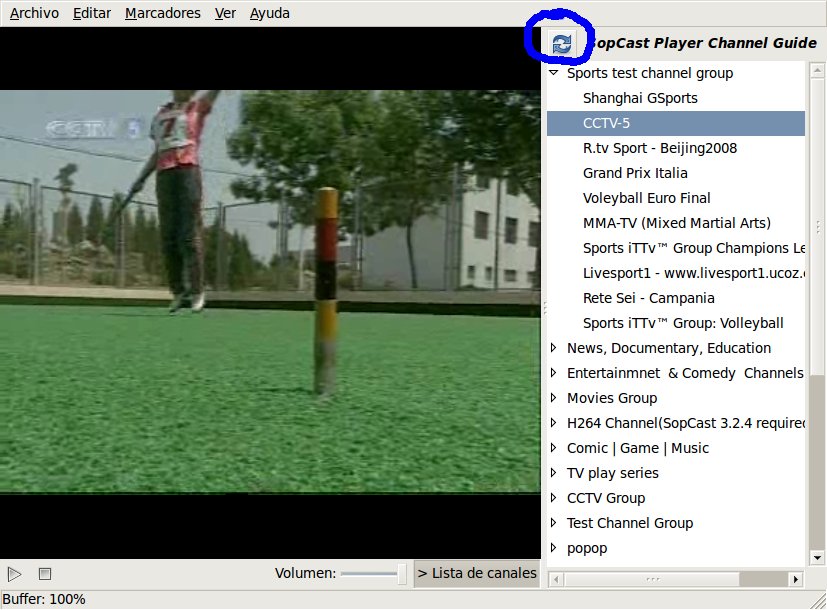Open the Archivo menu
Viewport: 827px width, 610px height.
coord(34,13)
